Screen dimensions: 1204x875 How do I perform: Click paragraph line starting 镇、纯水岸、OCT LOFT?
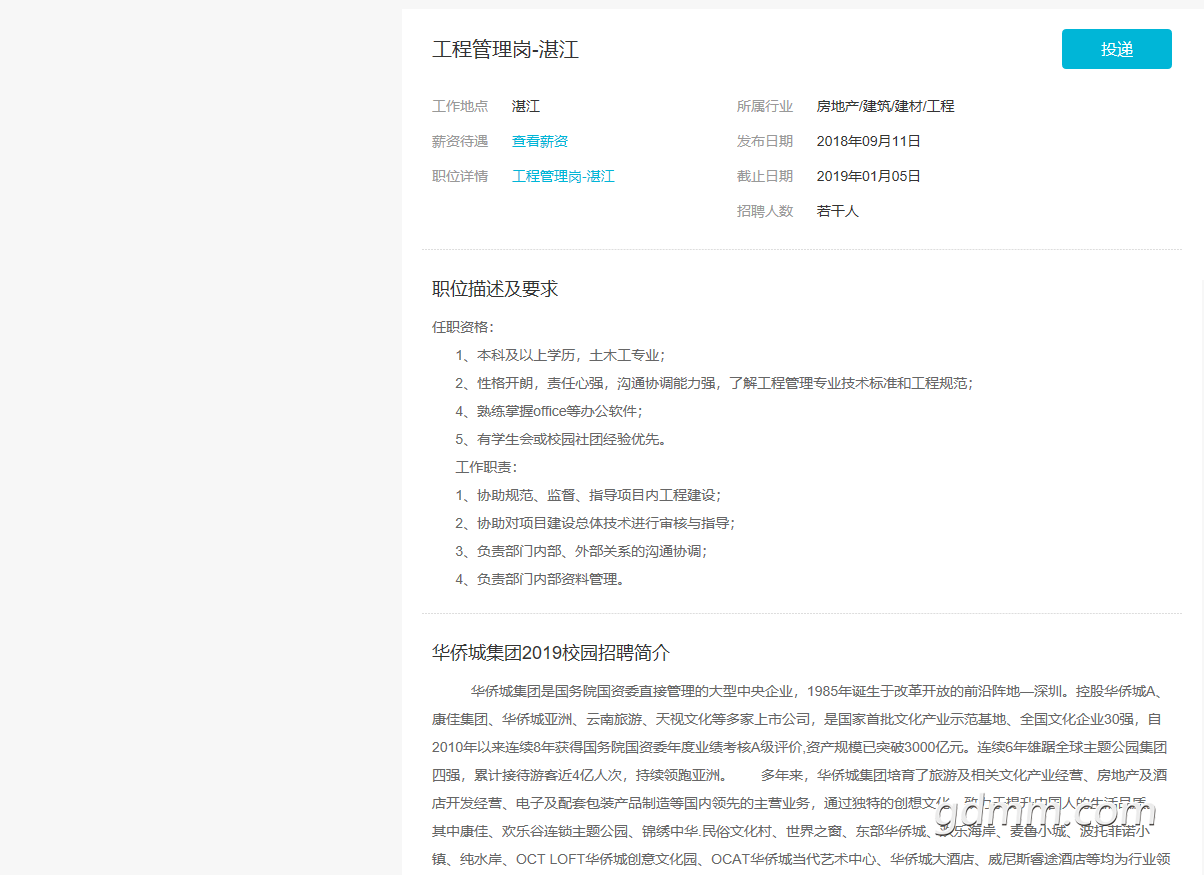[800, 859]
